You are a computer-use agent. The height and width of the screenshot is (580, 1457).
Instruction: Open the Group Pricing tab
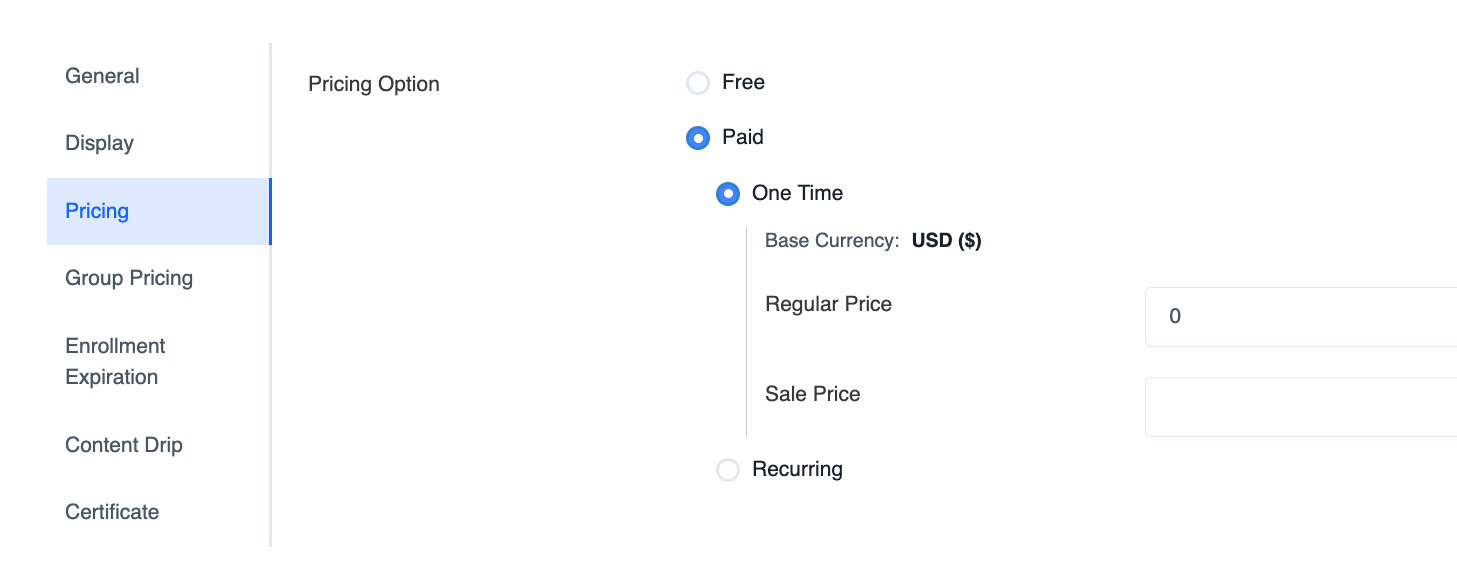click(x=129, y=278)
